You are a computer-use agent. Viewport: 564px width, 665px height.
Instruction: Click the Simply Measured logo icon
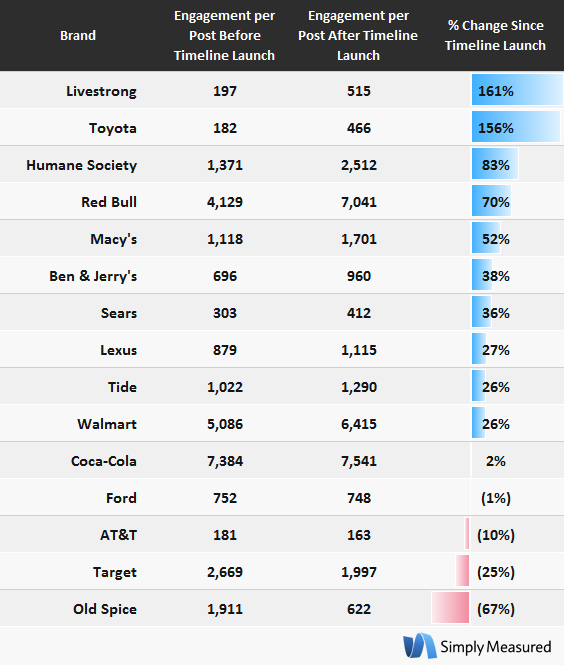419,646
